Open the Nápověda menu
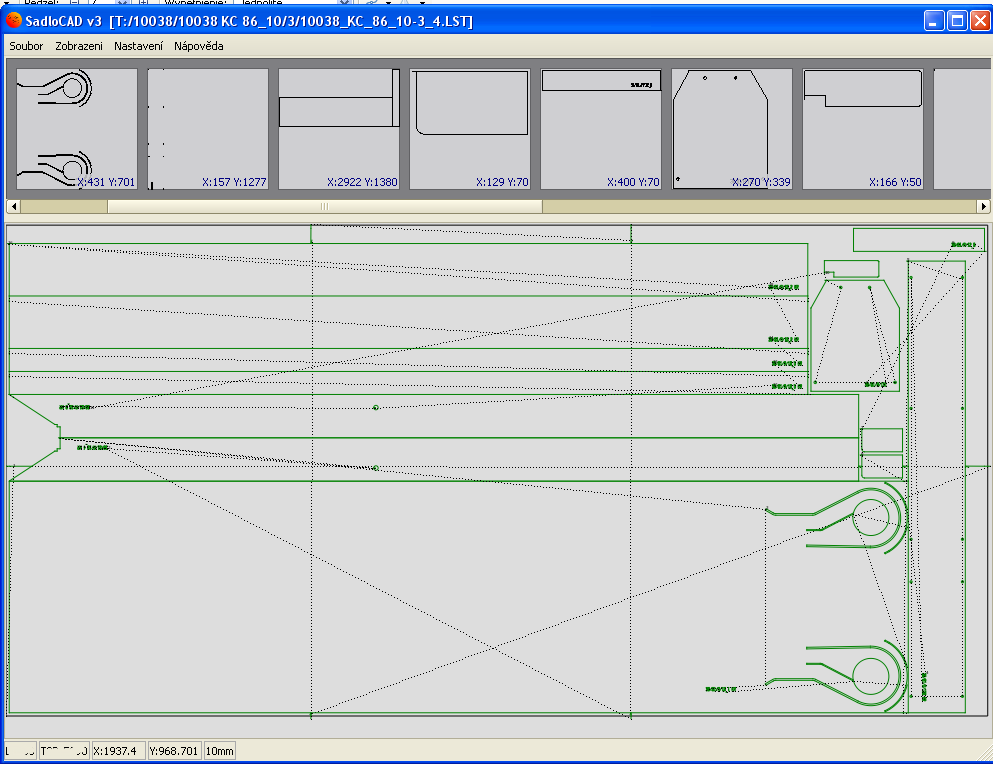993x764 pixels. [199, 46]
